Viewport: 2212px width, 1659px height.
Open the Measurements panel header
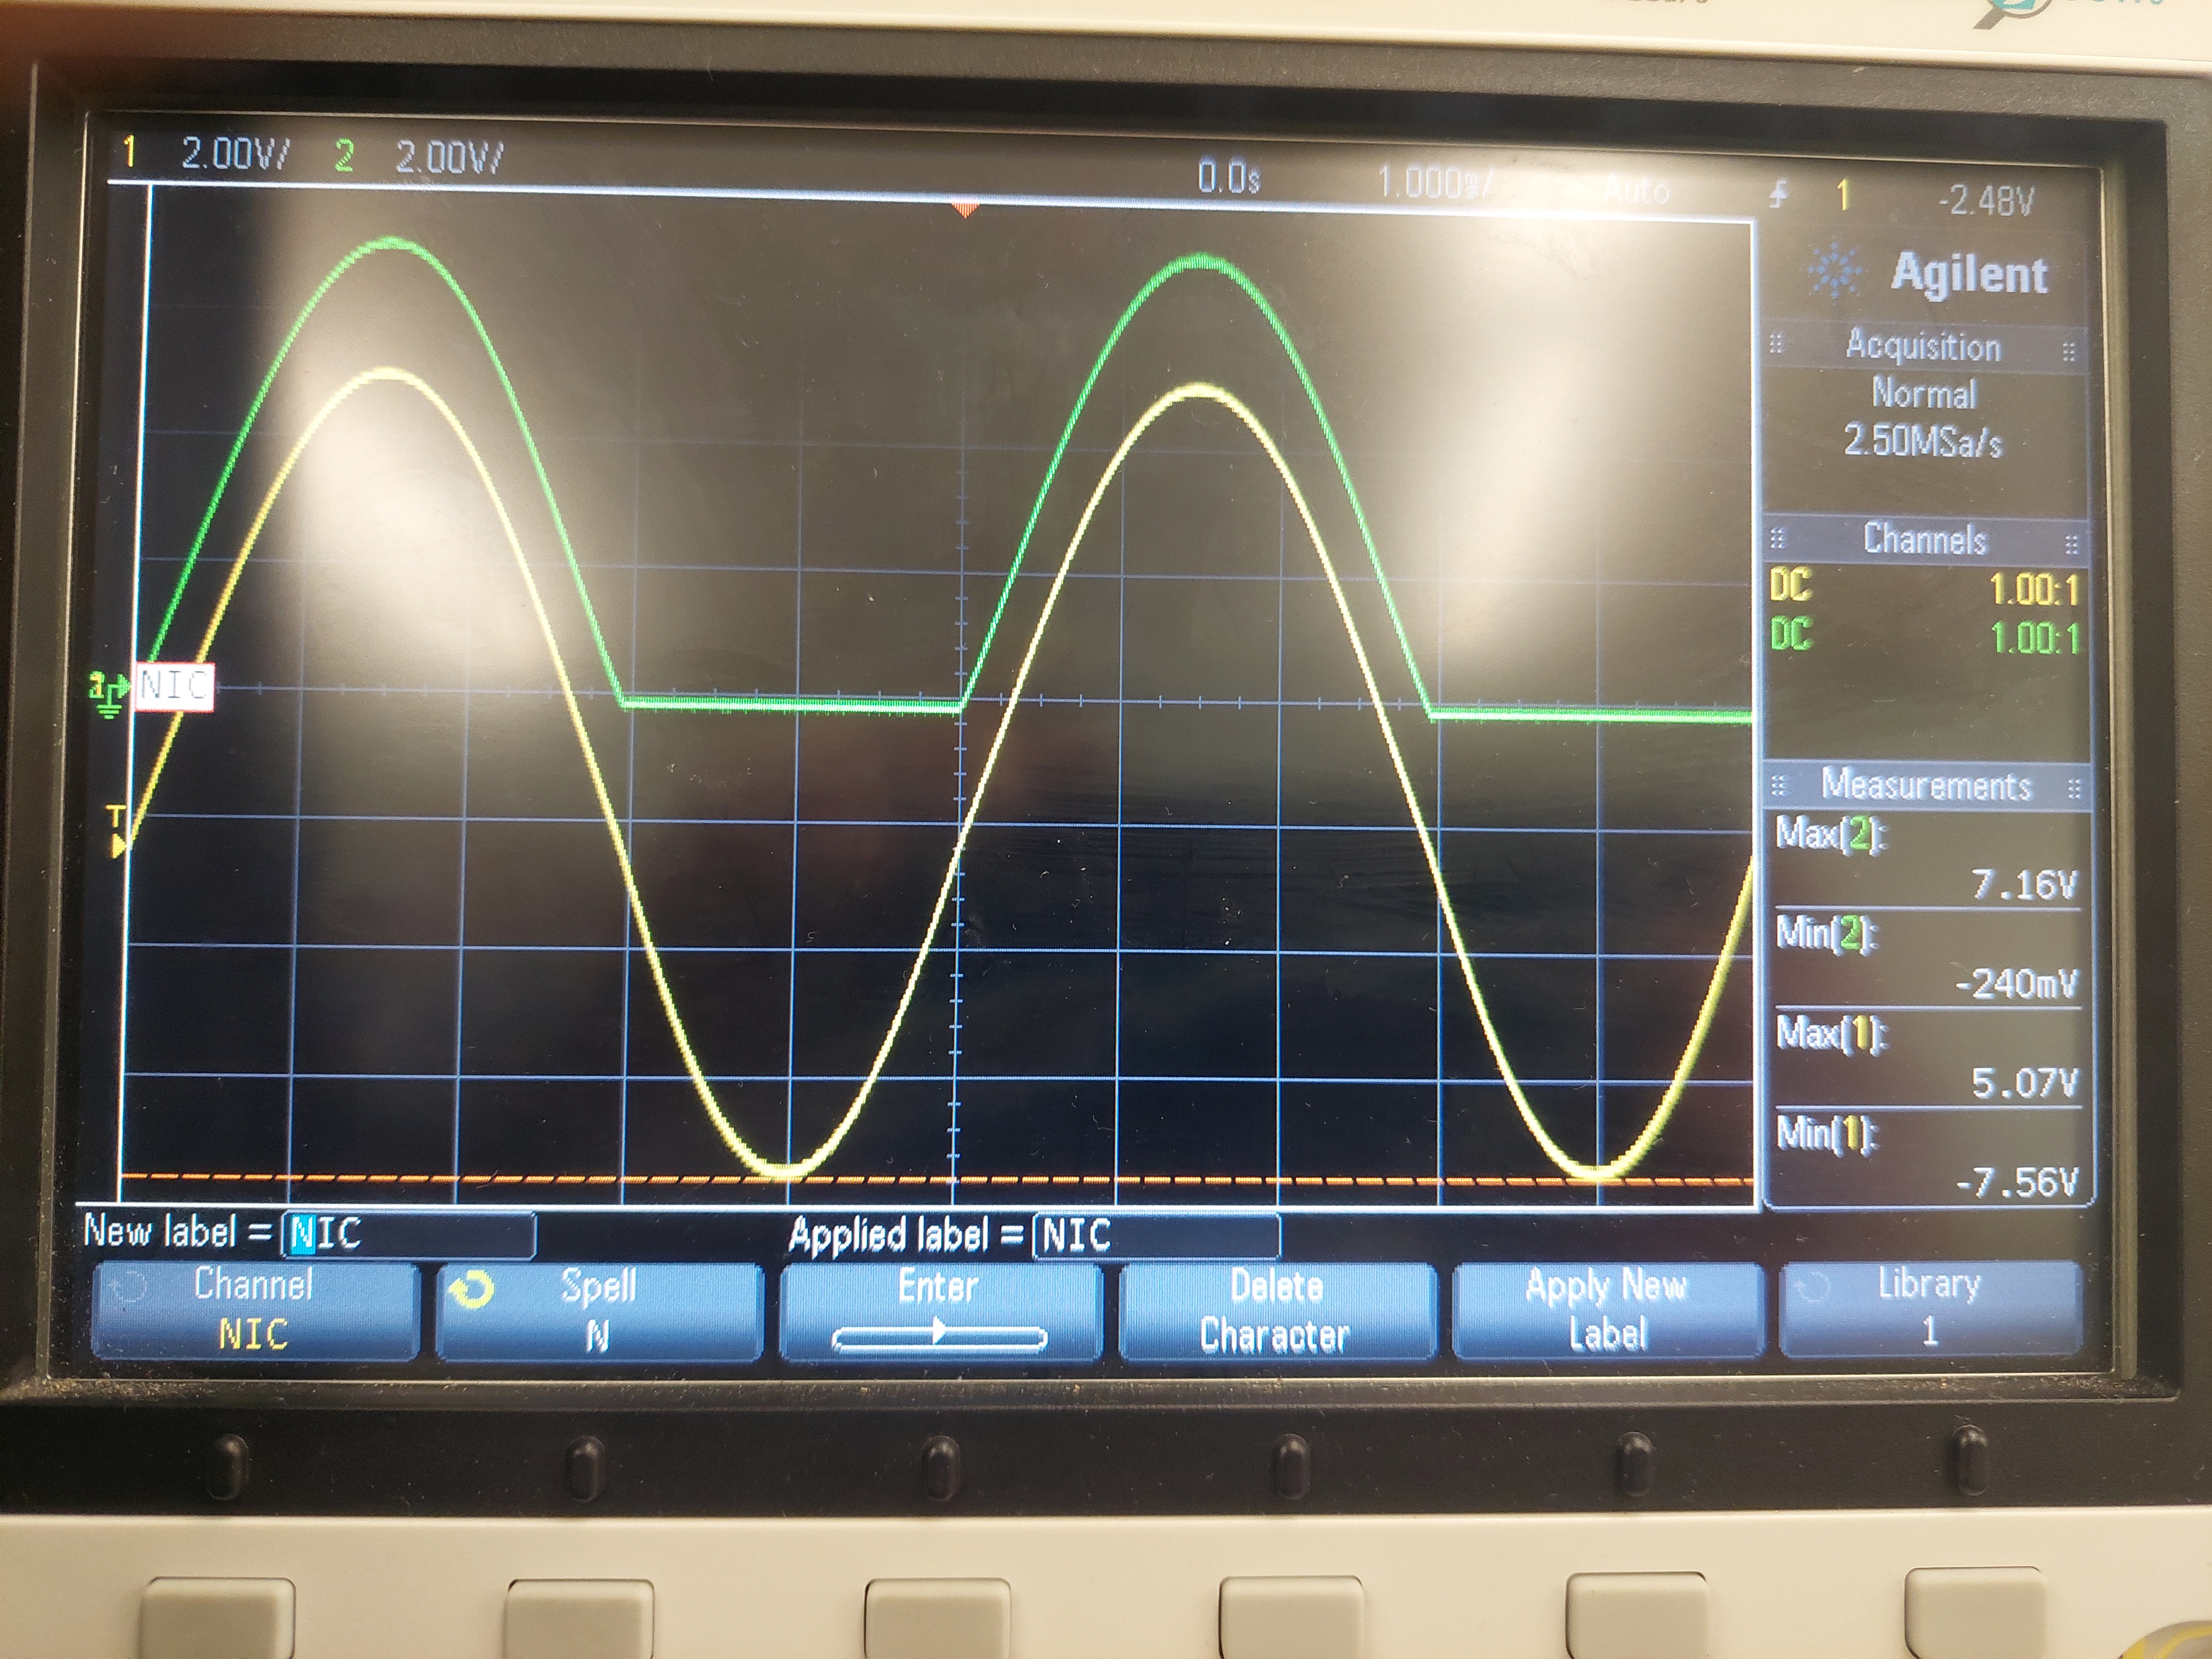point(1926,785)
